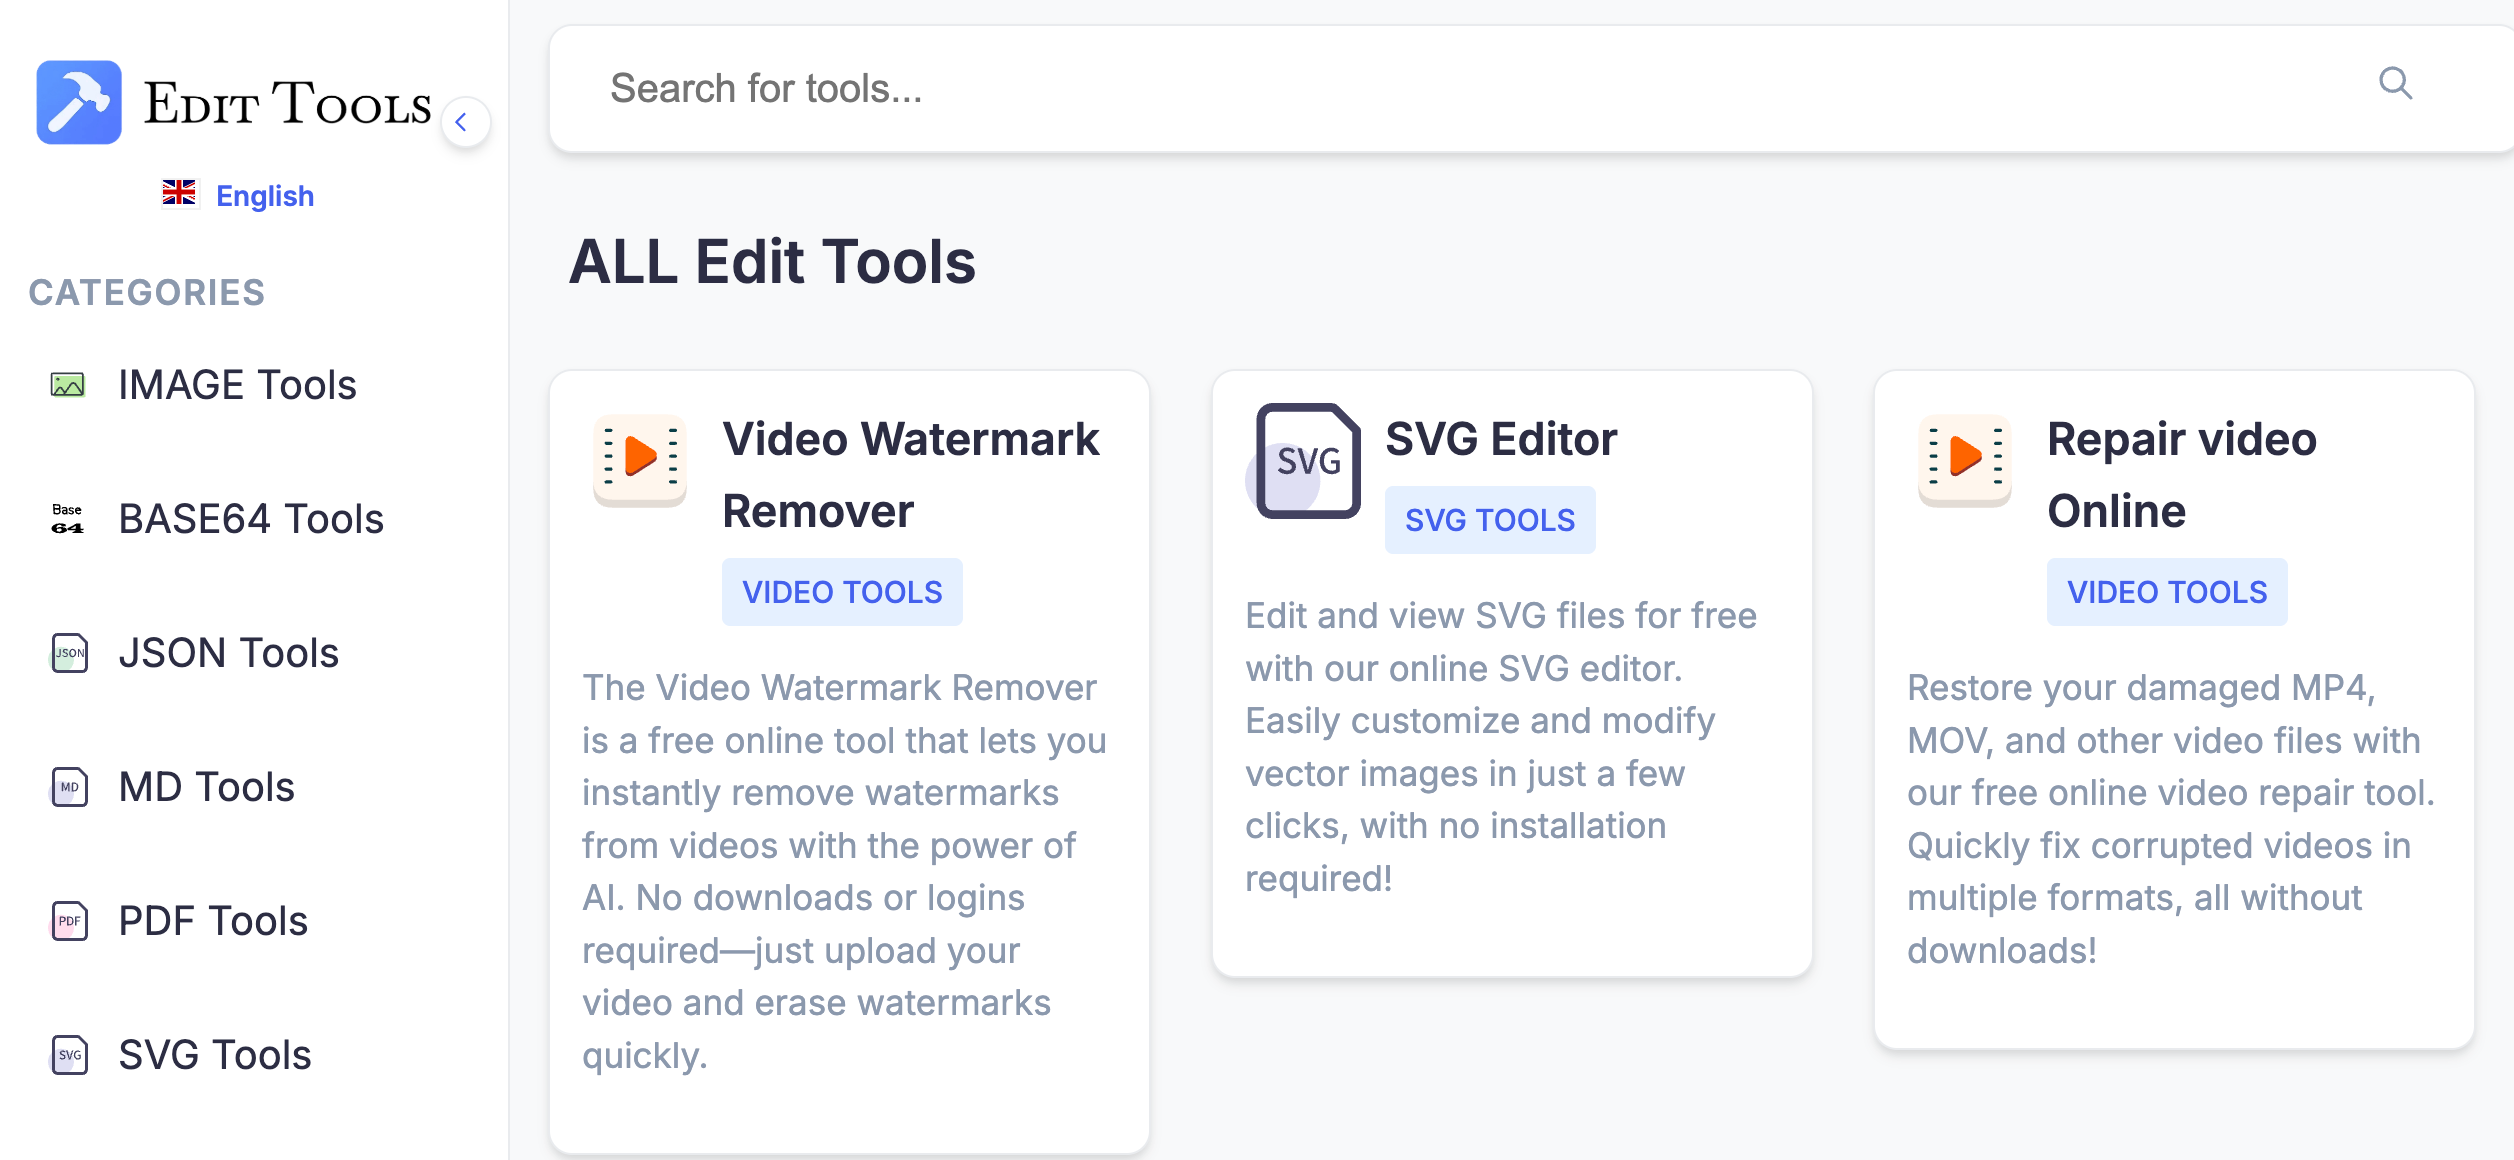Click the IMAGE Tools picture icon
This screenshot has width=2514, height=1160.
pyautogui.click(x=68, y=385)
